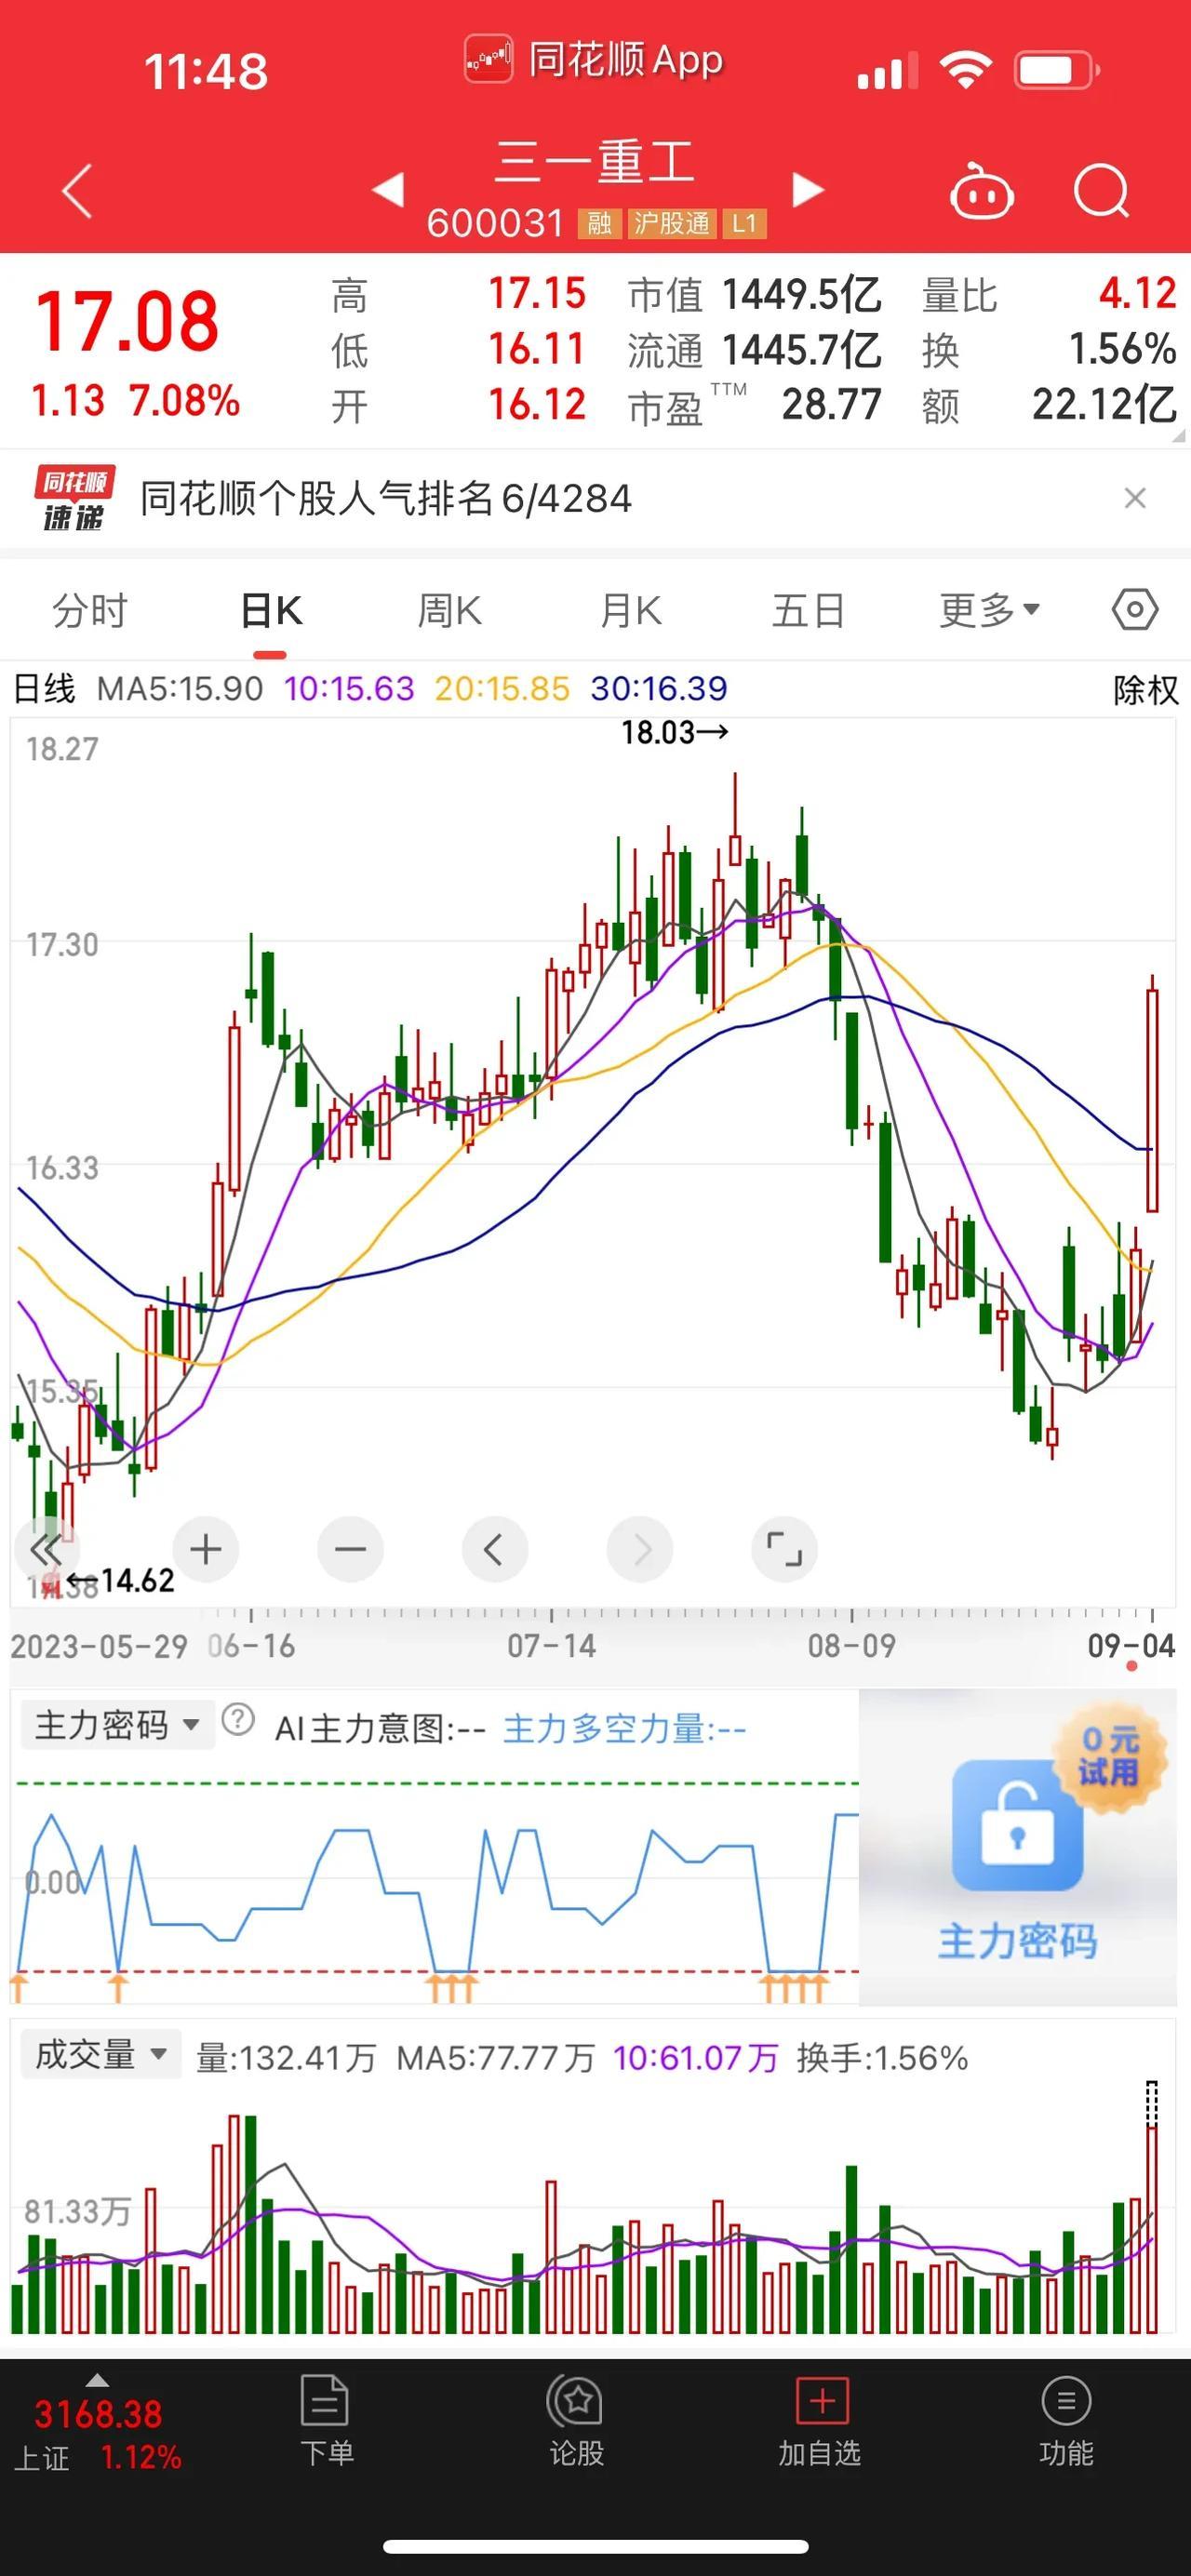Switch to 月K tab
This screenshot has width=1191, height=2576.
(x=630, y=610)
